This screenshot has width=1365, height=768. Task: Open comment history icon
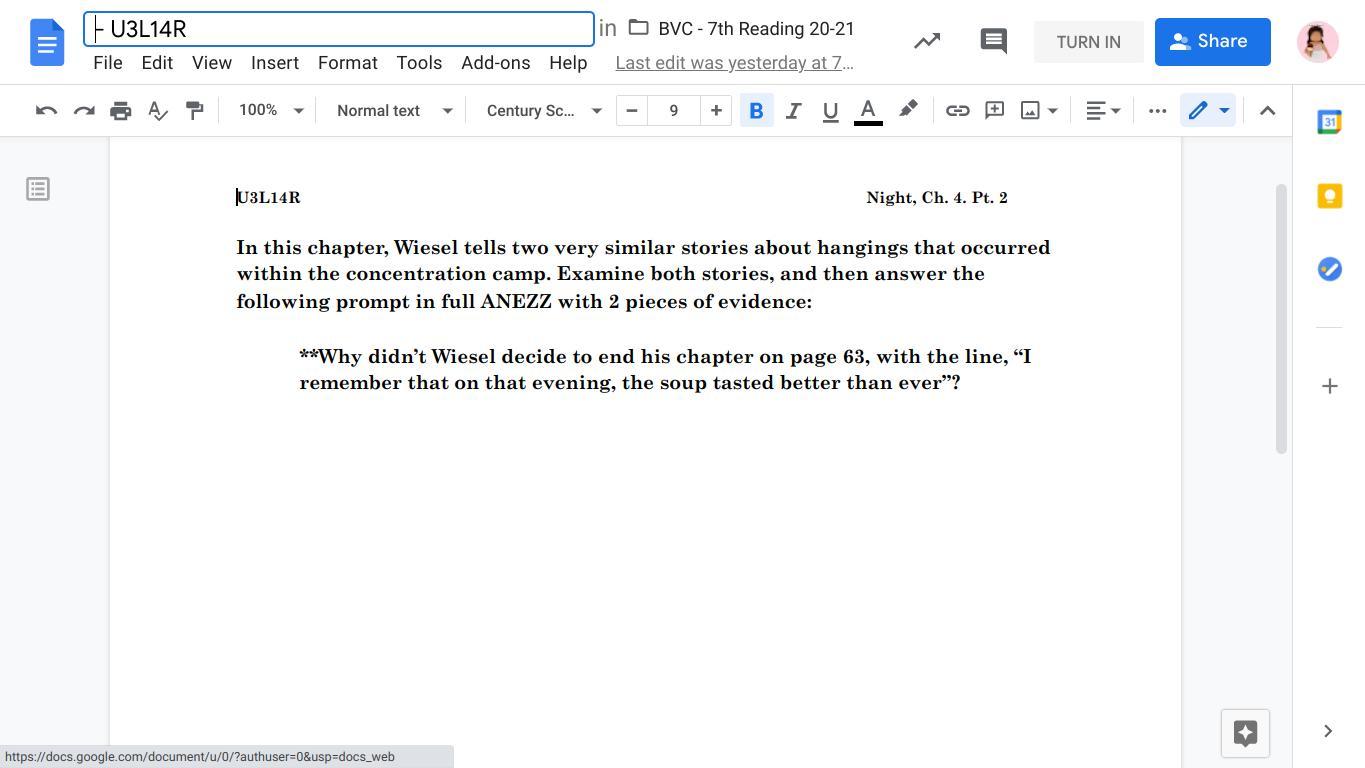pos(993,41)
